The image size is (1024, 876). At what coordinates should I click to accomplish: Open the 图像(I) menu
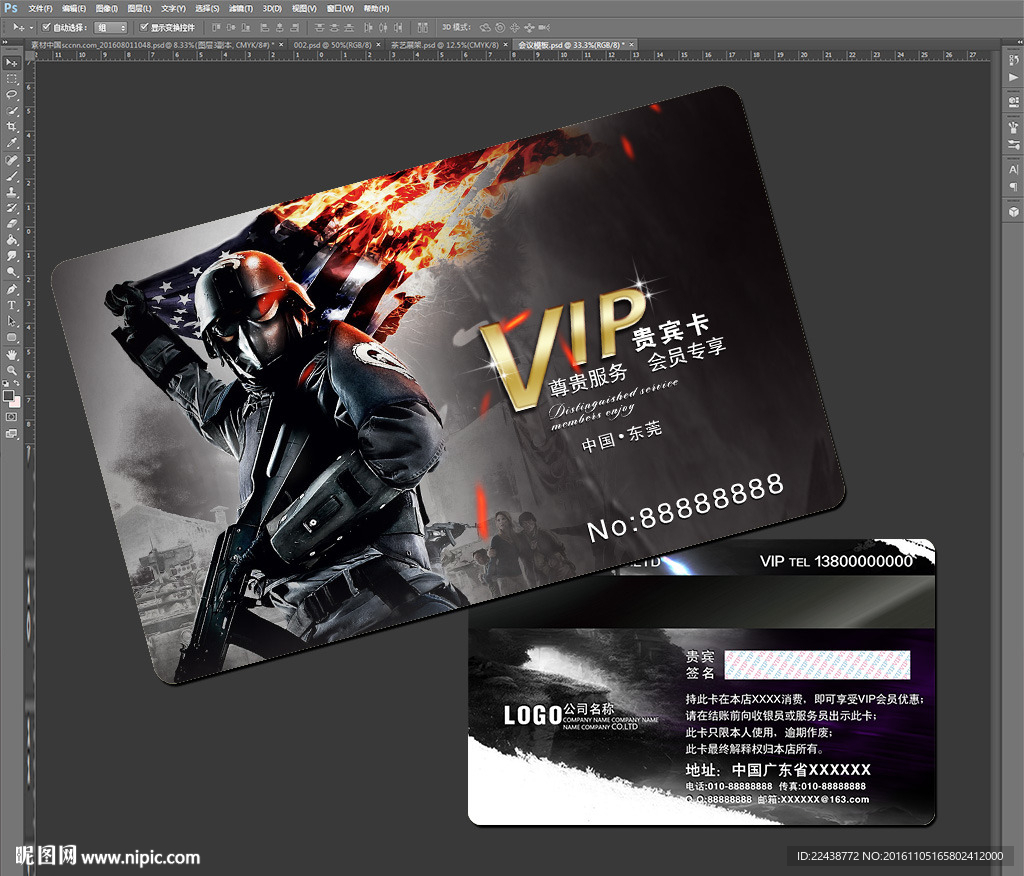click(106, 8)
